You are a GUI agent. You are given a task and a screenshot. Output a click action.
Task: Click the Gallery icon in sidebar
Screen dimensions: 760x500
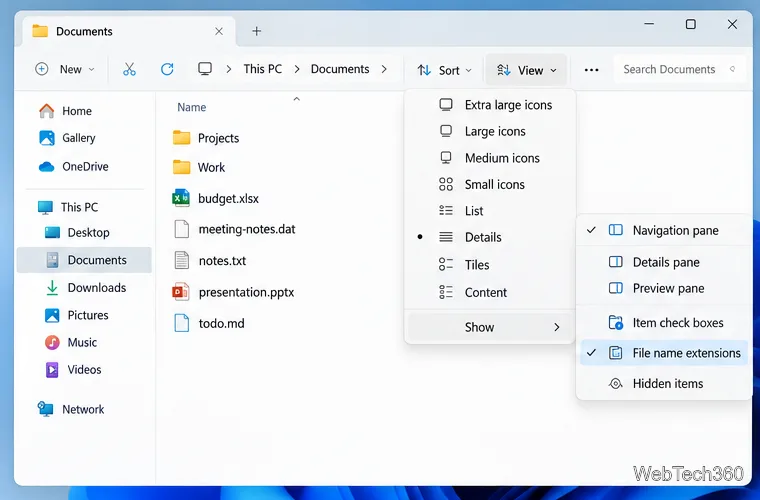[x=47, y=138]
